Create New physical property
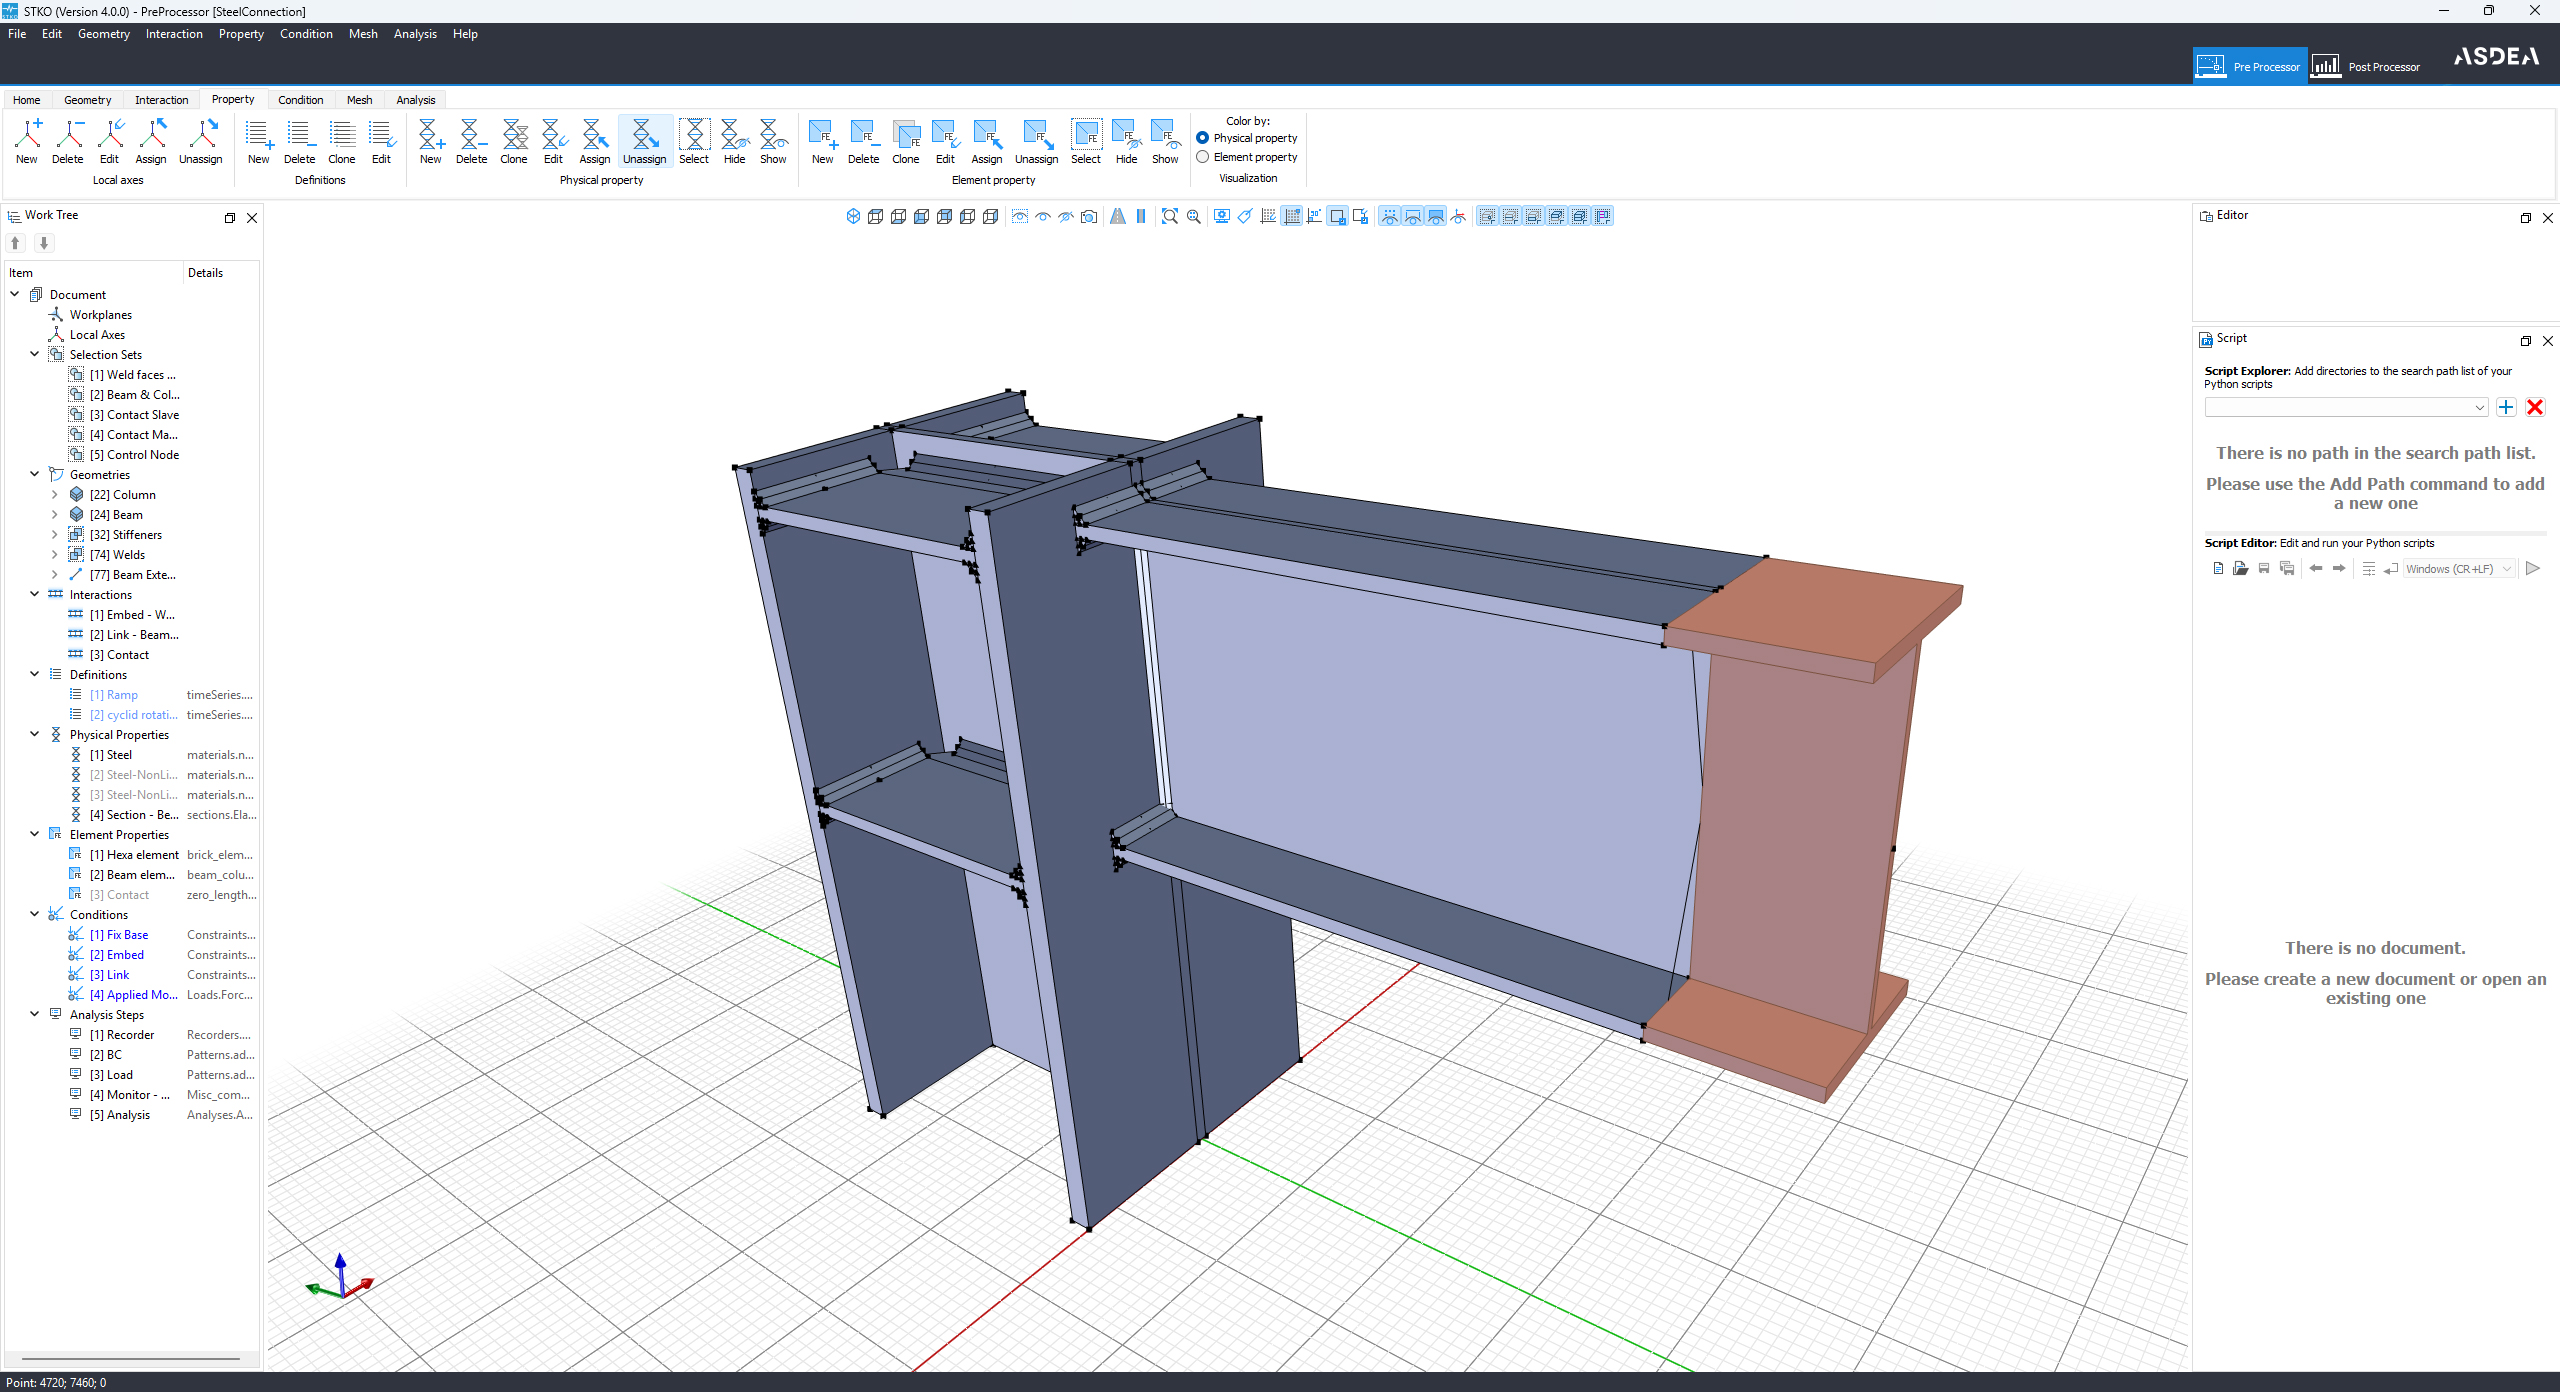The image size is (2560, 1392). tap(430, 142)
